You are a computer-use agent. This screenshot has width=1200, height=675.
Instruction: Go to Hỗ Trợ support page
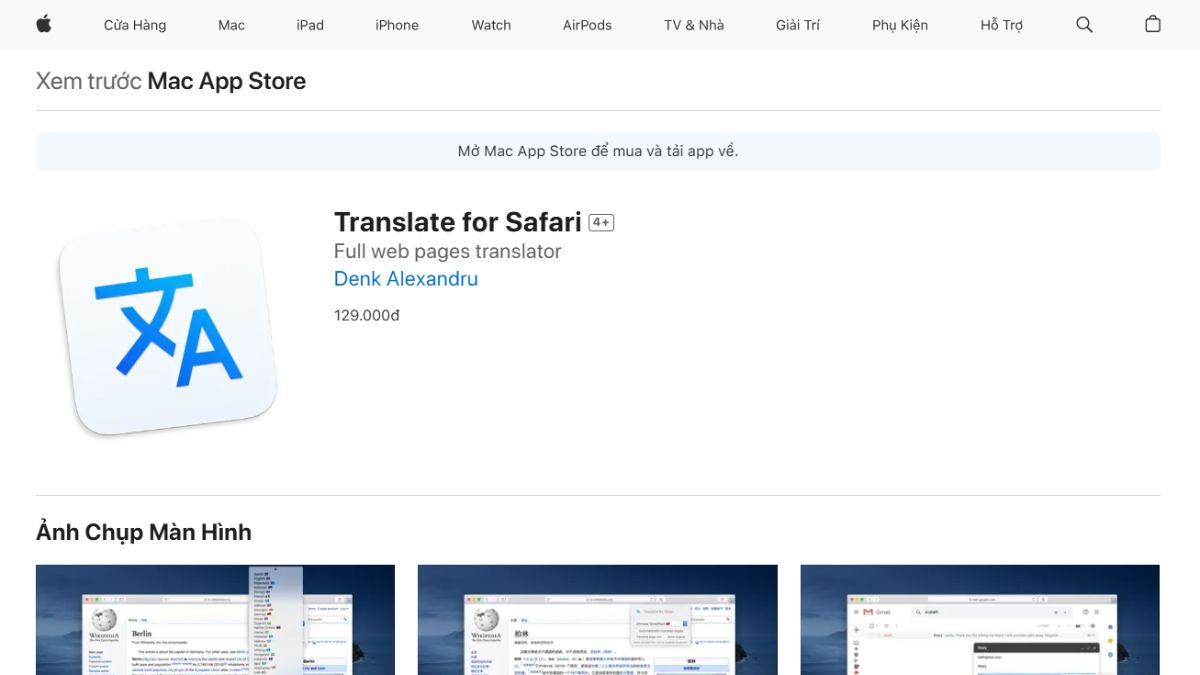click(x=1002, y=25)
